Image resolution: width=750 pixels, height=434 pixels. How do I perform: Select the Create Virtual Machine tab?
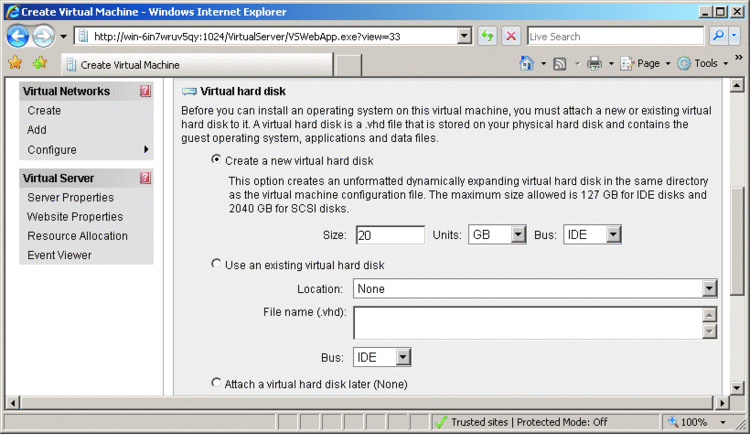point(197,65)
